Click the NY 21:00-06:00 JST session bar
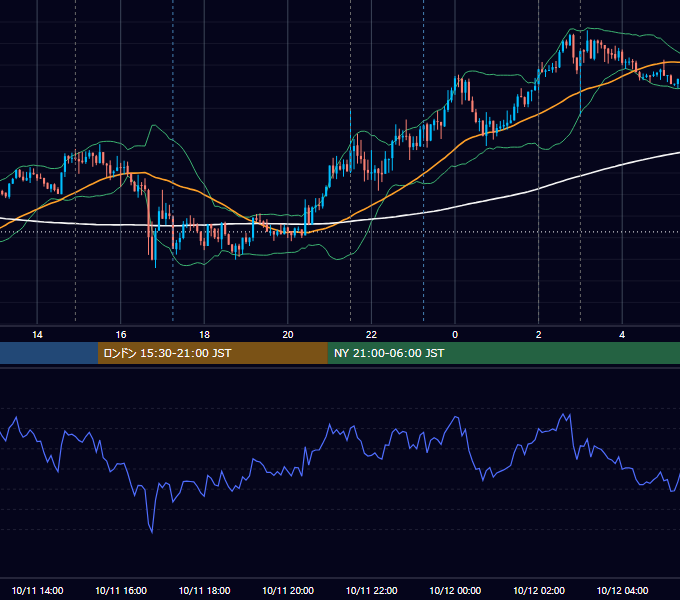The height and width of the screenshot is (600, 680). pos(503,353)
